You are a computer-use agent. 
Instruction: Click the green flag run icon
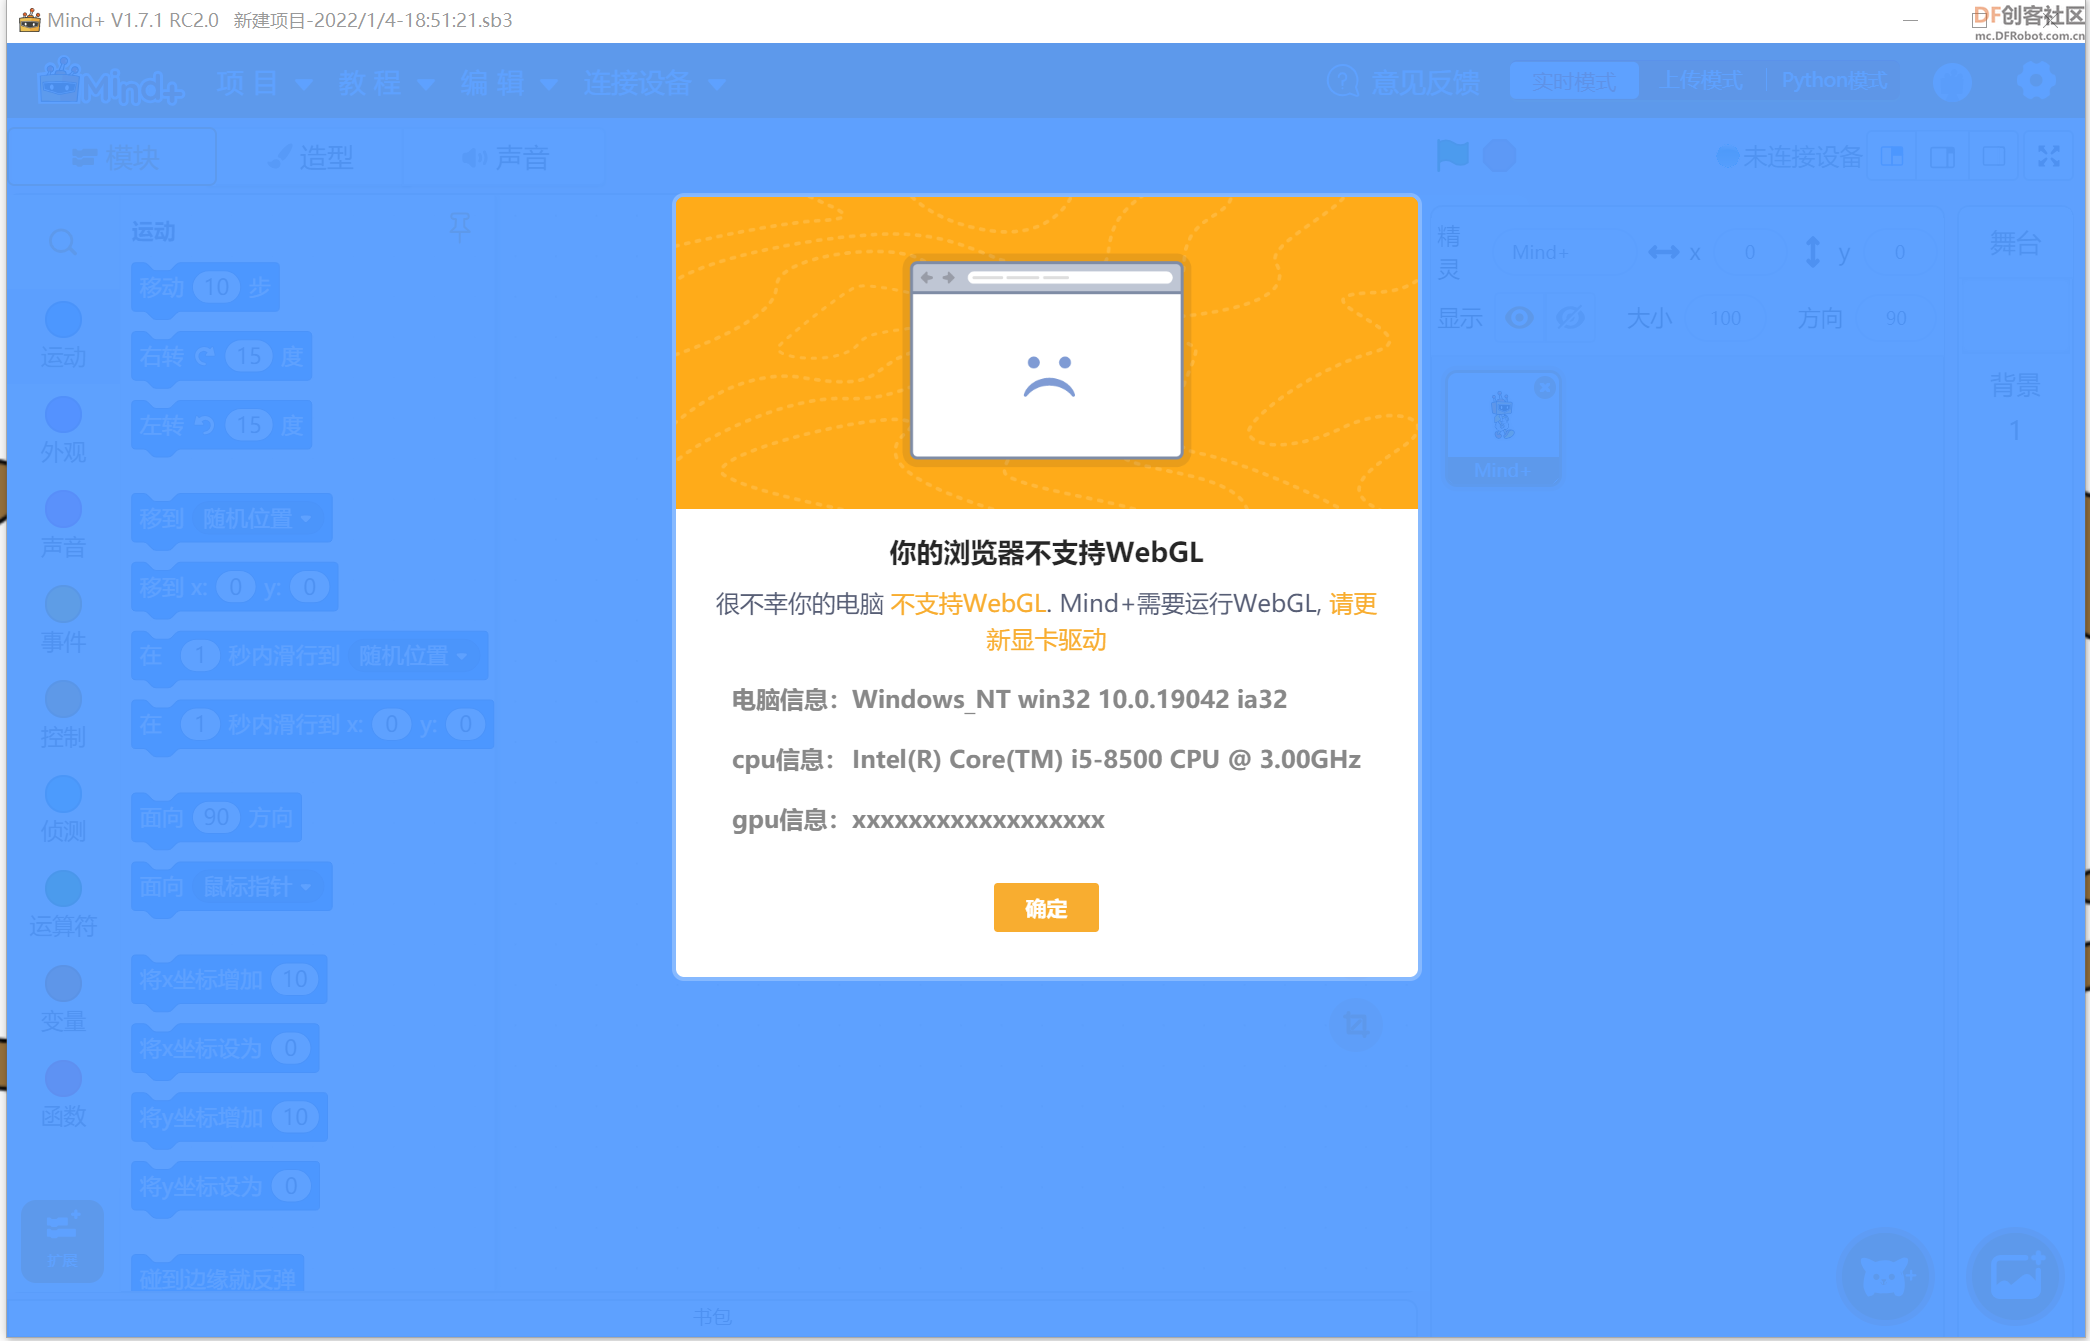1452,156
